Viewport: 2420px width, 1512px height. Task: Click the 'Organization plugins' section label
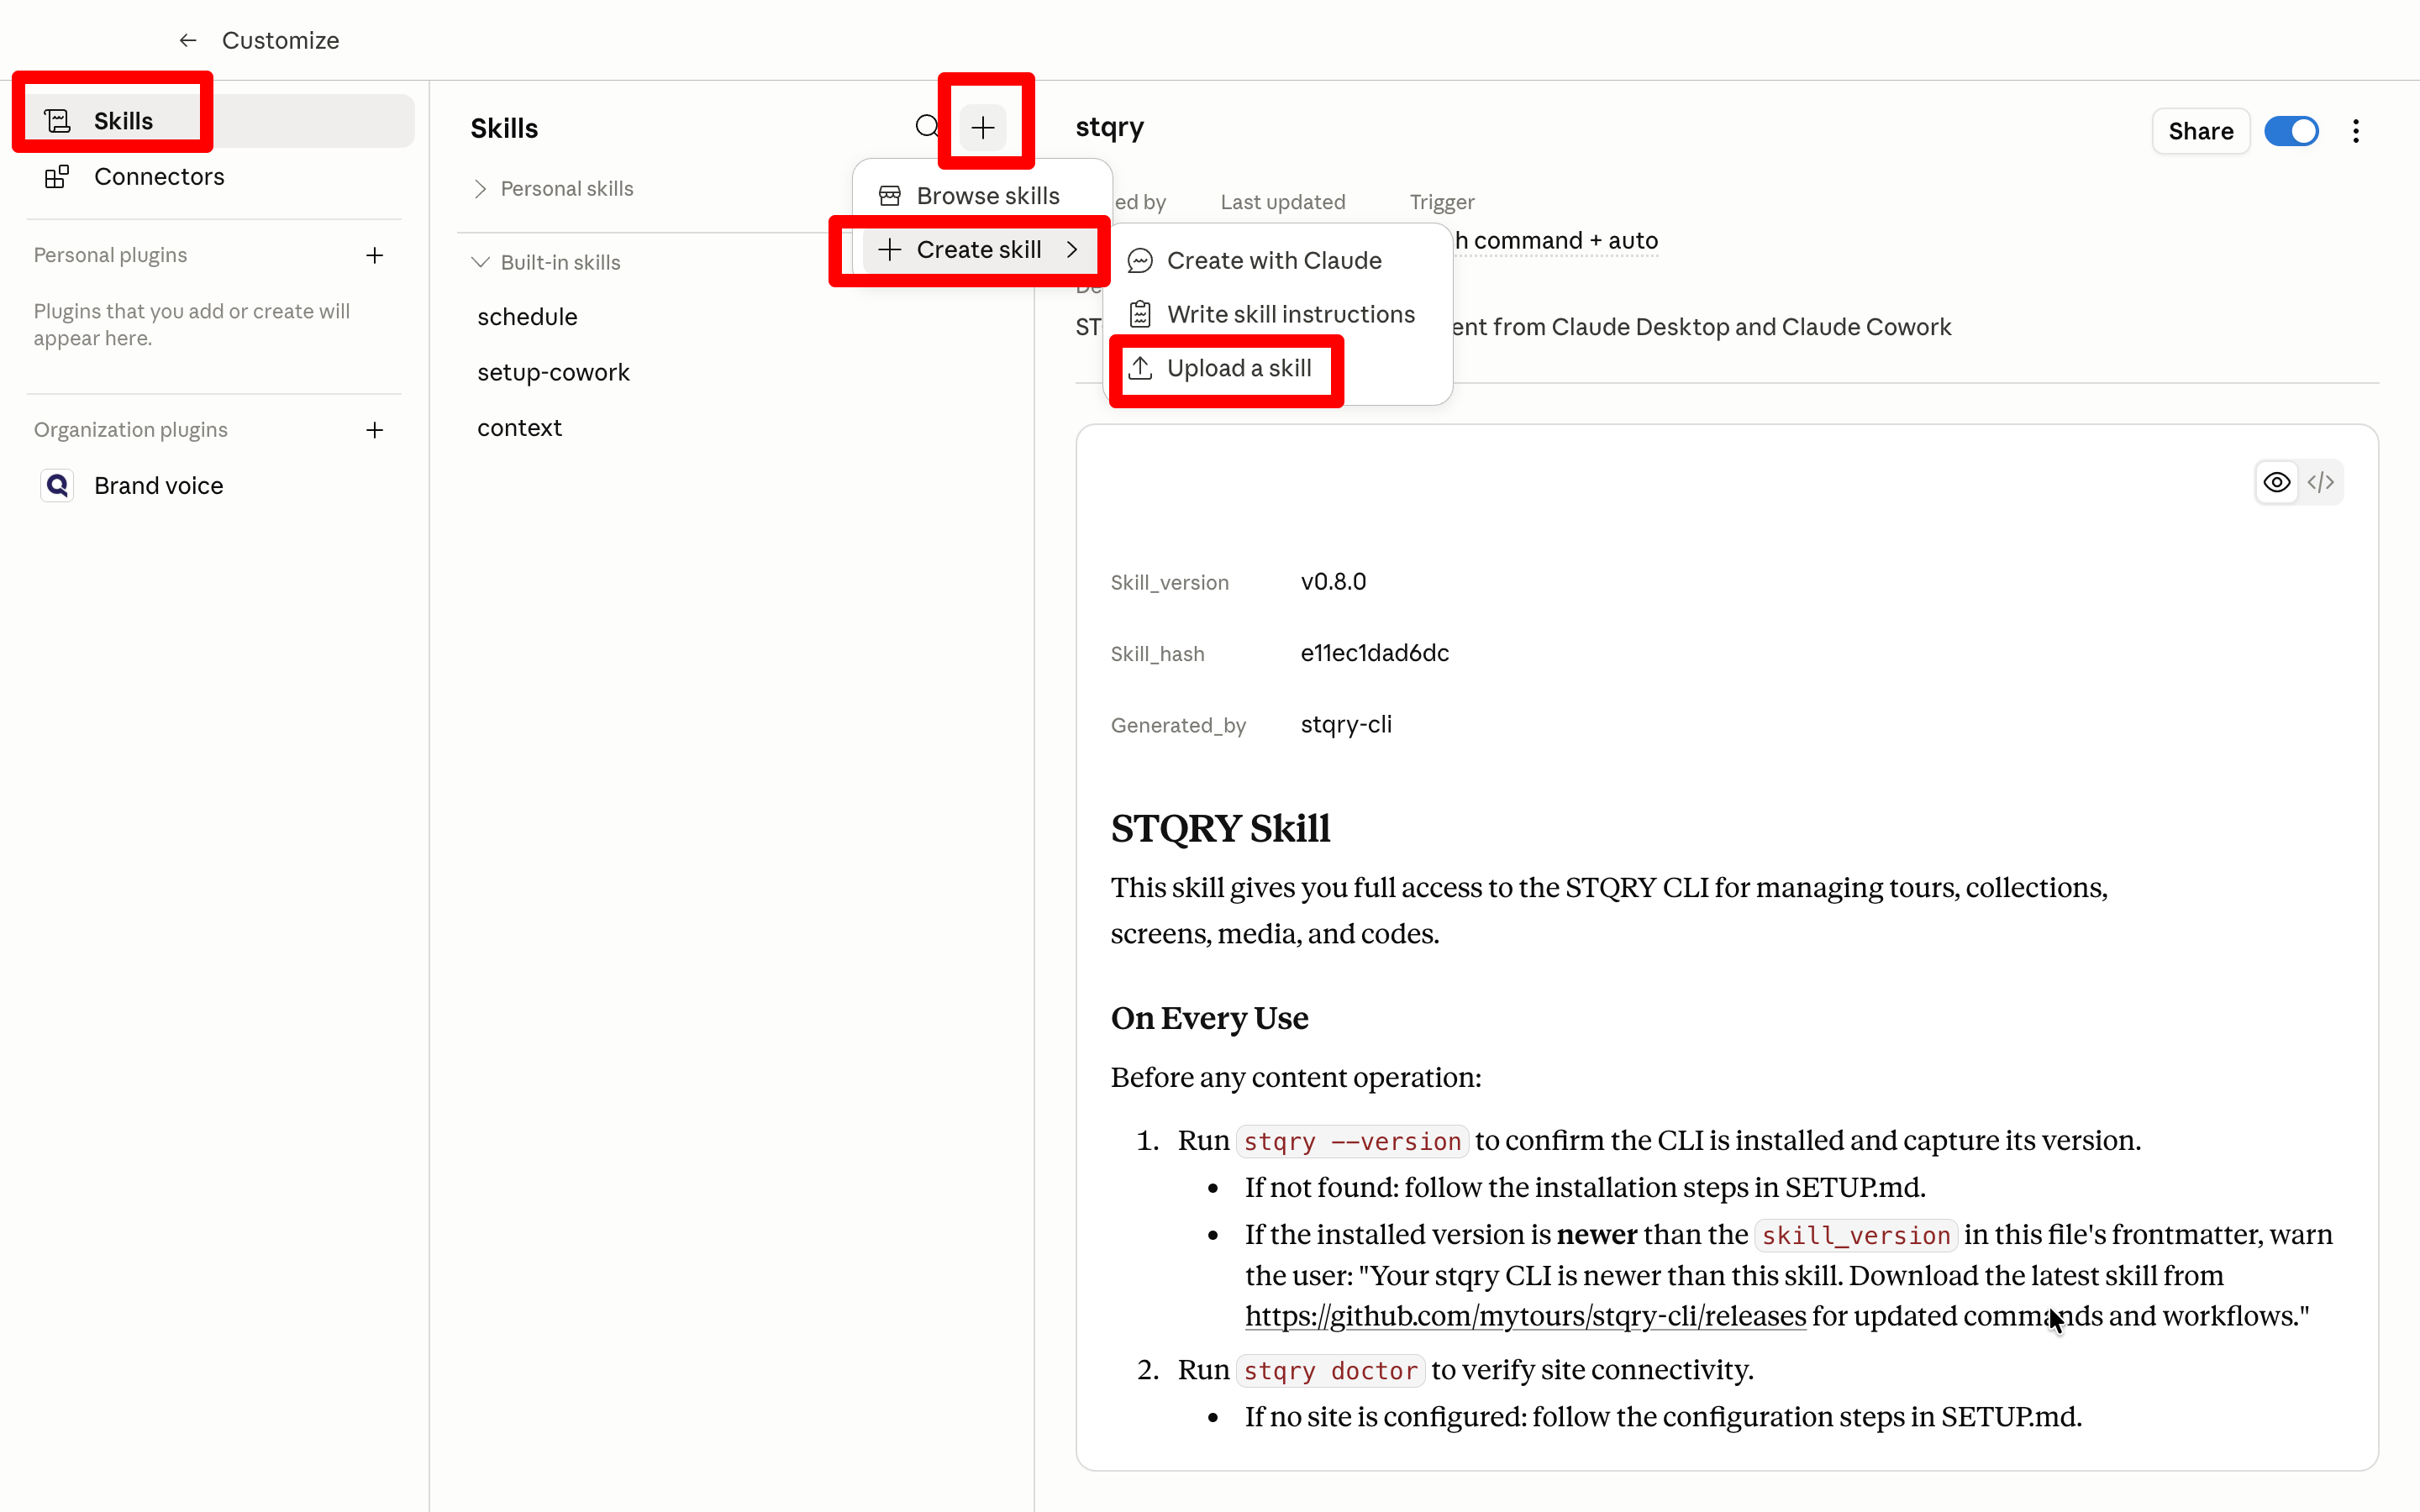[130, 430]
